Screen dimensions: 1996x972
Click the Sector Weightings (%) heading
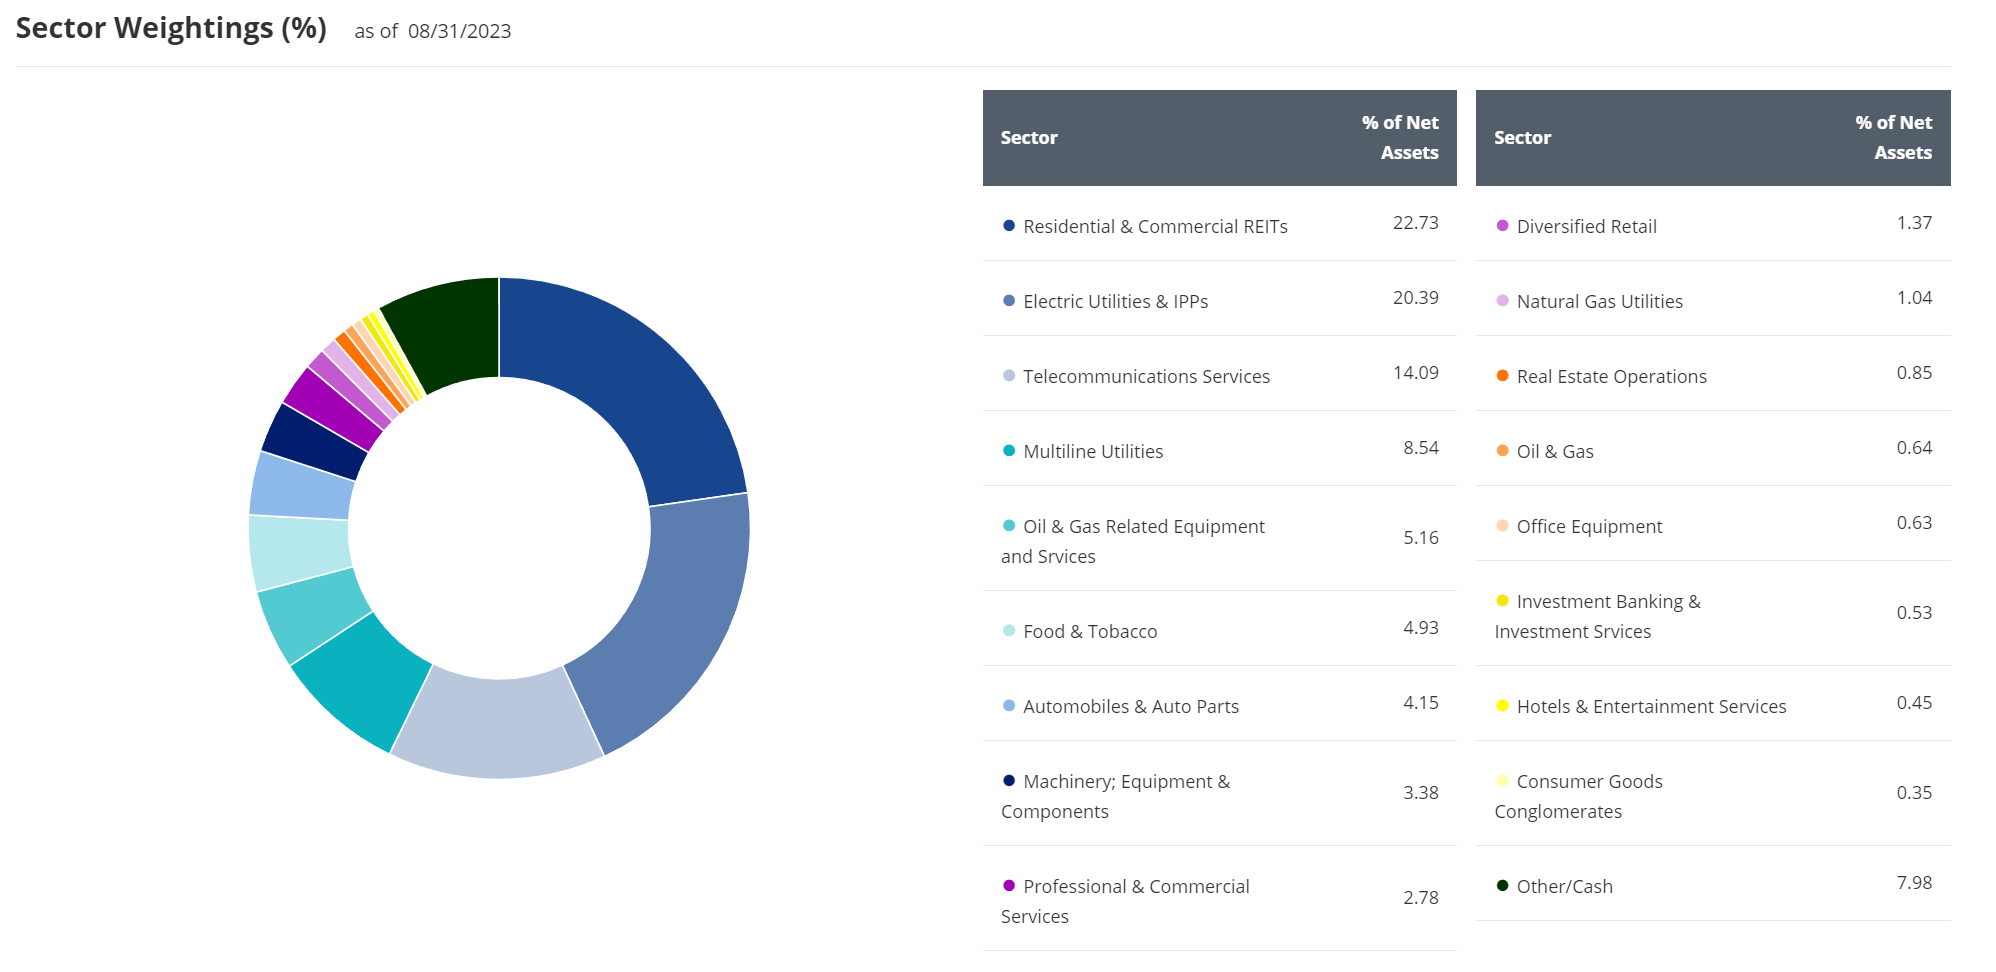170,28
